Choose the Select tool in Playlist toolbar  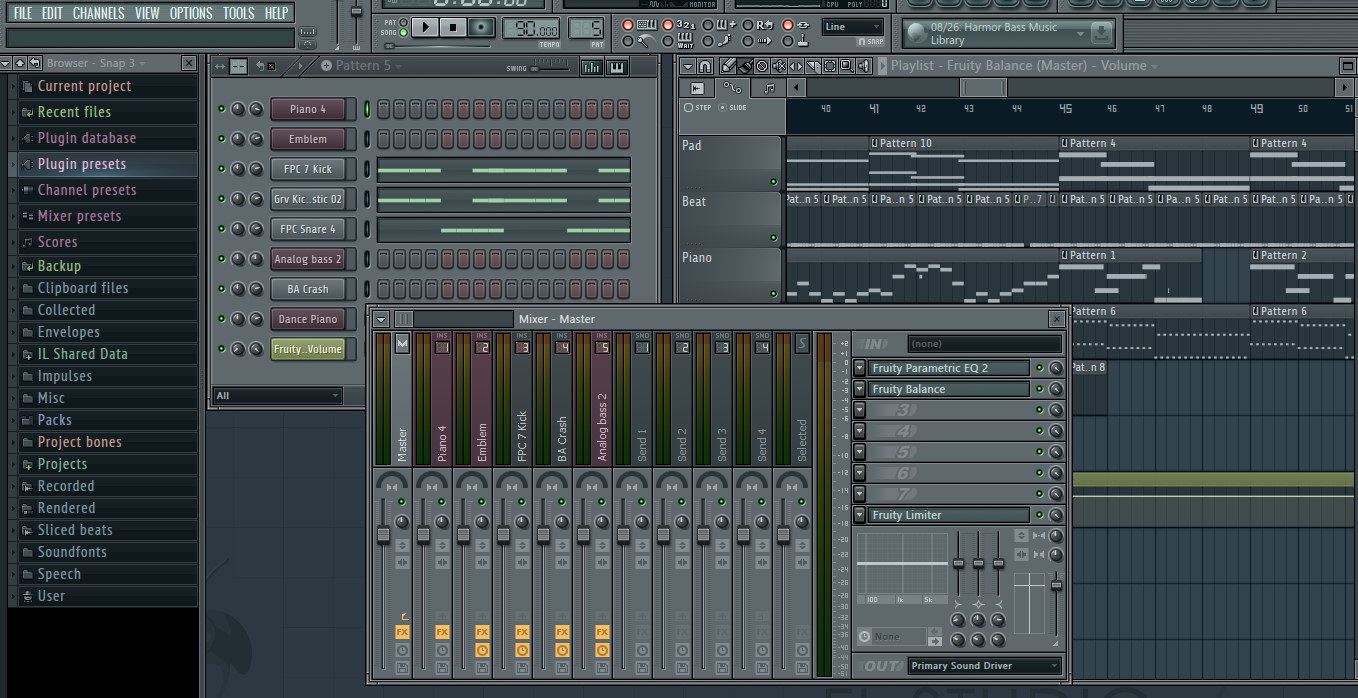tap(830, 66)
